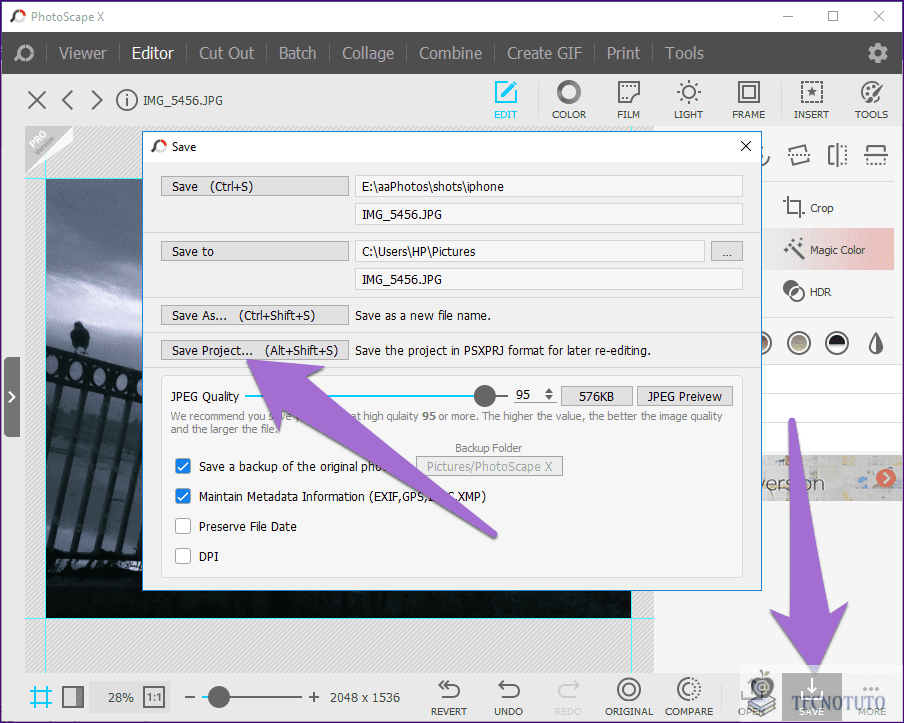Apply the HDR effect
Viewport: 904px width, 723px height.
pyautogui.click(x=807, y=292)
